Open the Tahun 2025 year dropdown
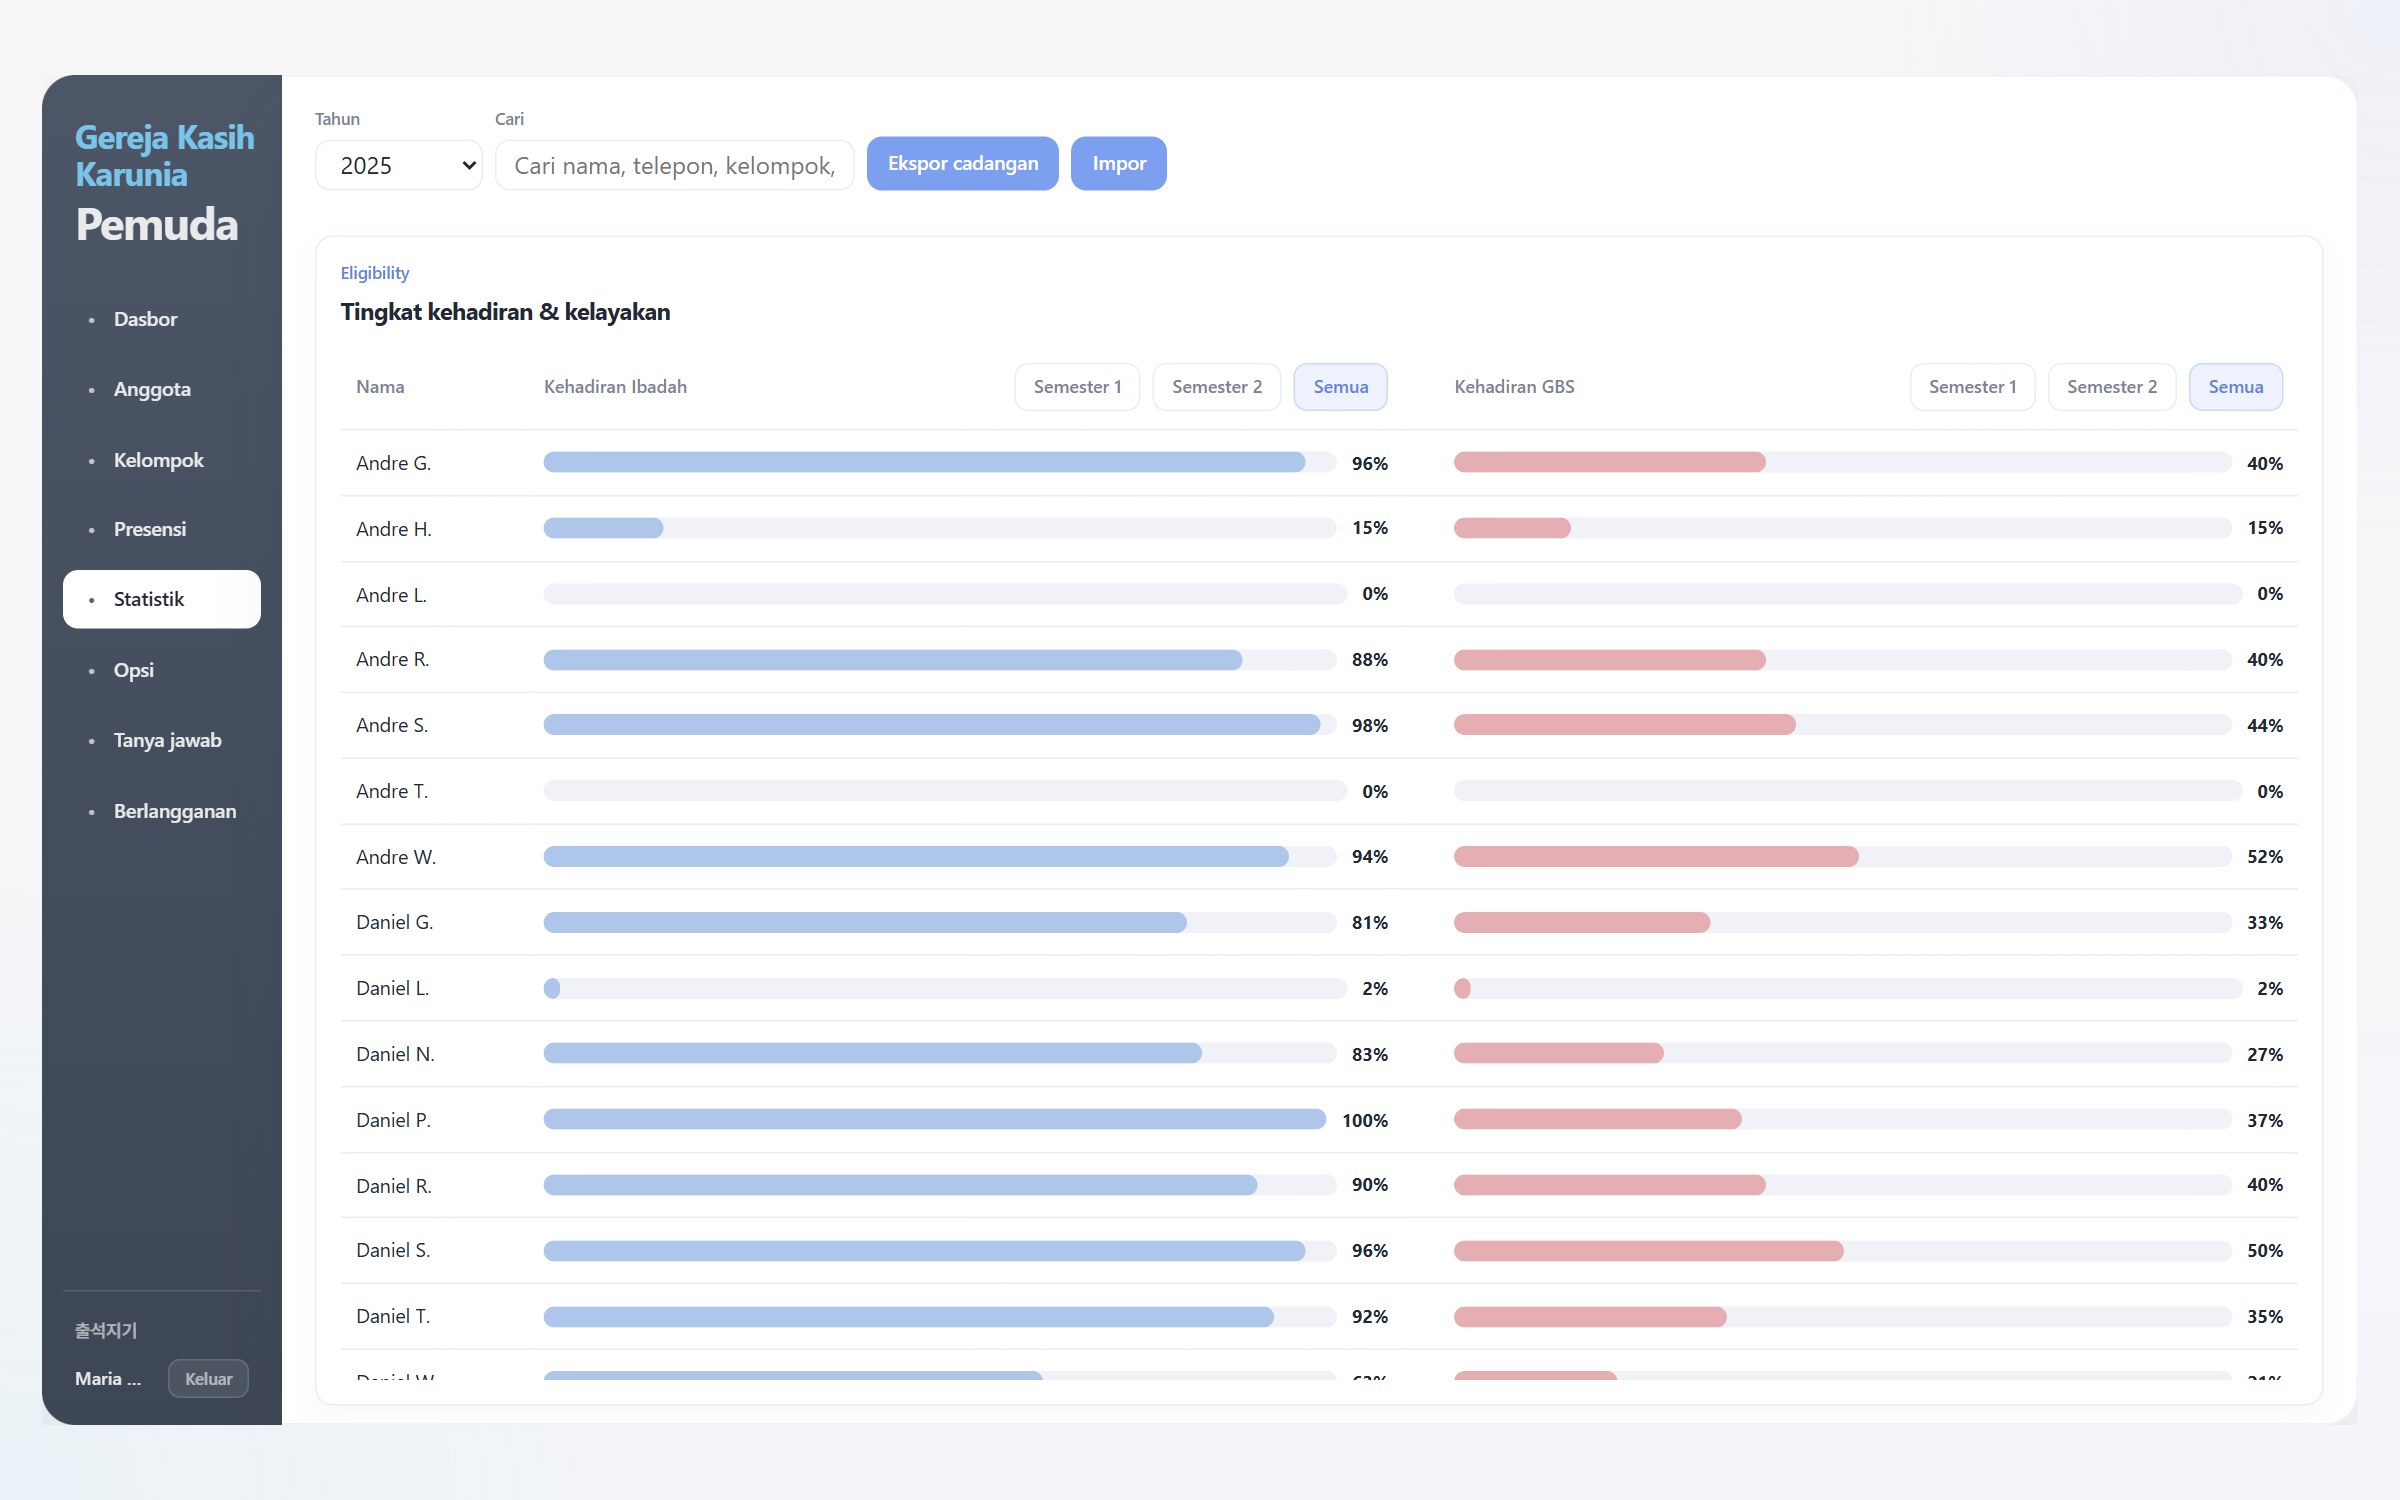2400x1500 pixels. tap(398, 165)
